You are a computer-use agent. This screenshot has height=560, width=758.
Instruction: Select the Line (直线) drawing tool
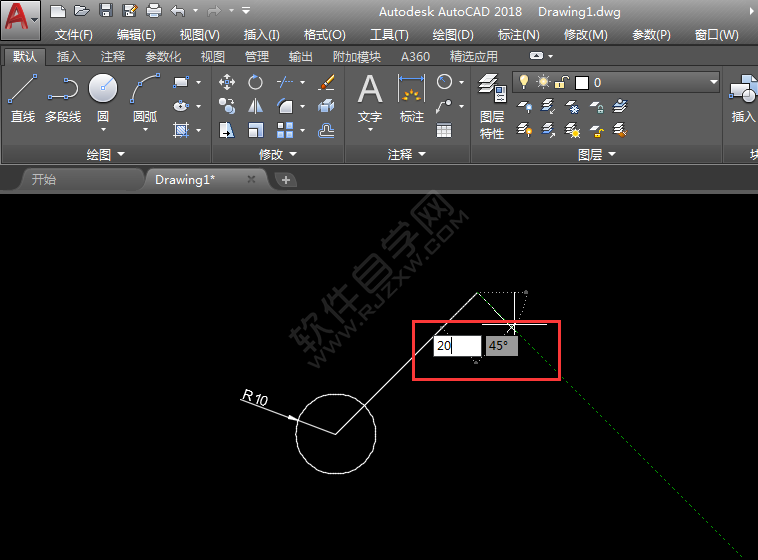[22, 98]
